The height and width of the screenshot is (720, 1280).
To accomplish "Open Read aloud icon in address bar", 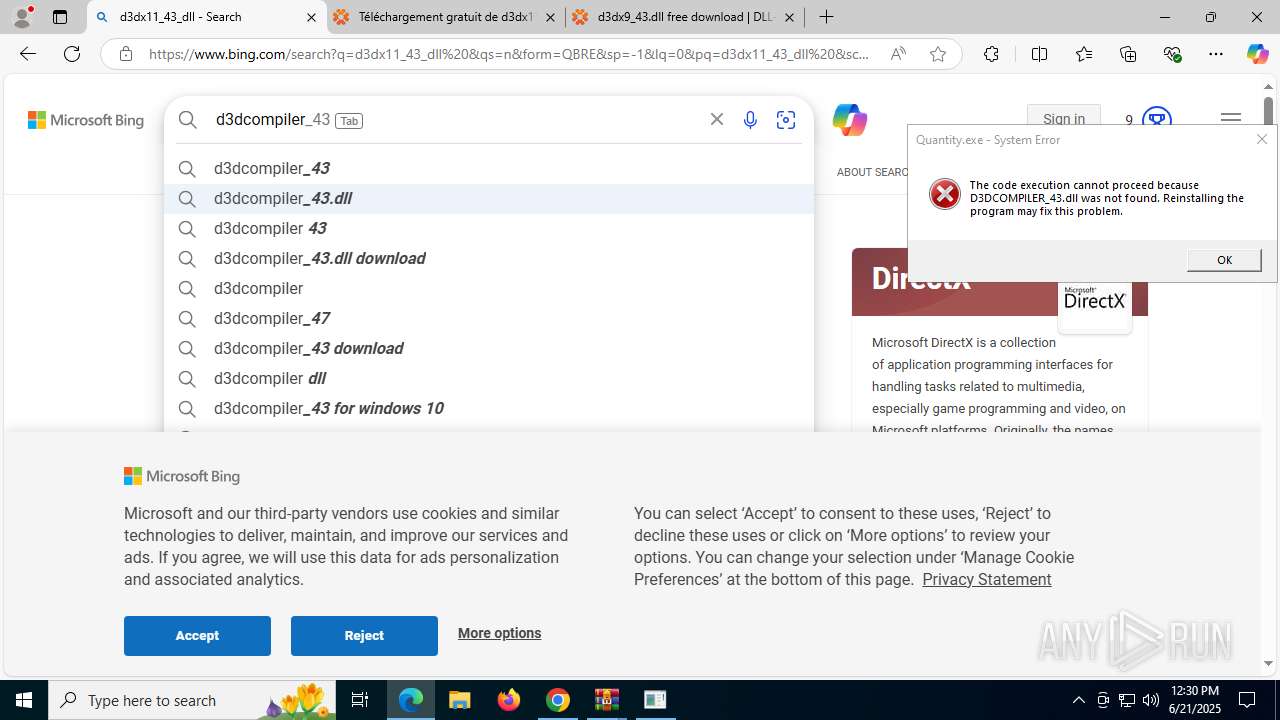I will [x=898, y=54].
